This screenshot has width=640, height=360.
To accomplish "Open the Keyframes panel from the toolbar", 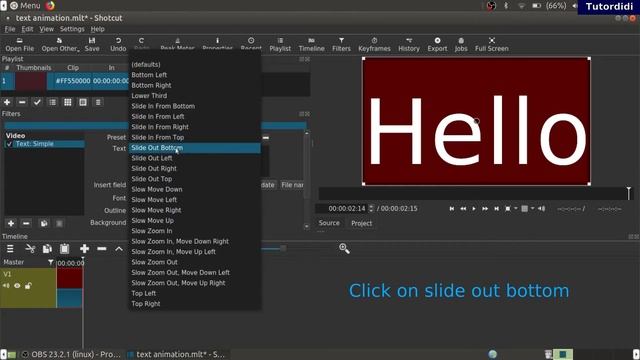I will 374,44.
